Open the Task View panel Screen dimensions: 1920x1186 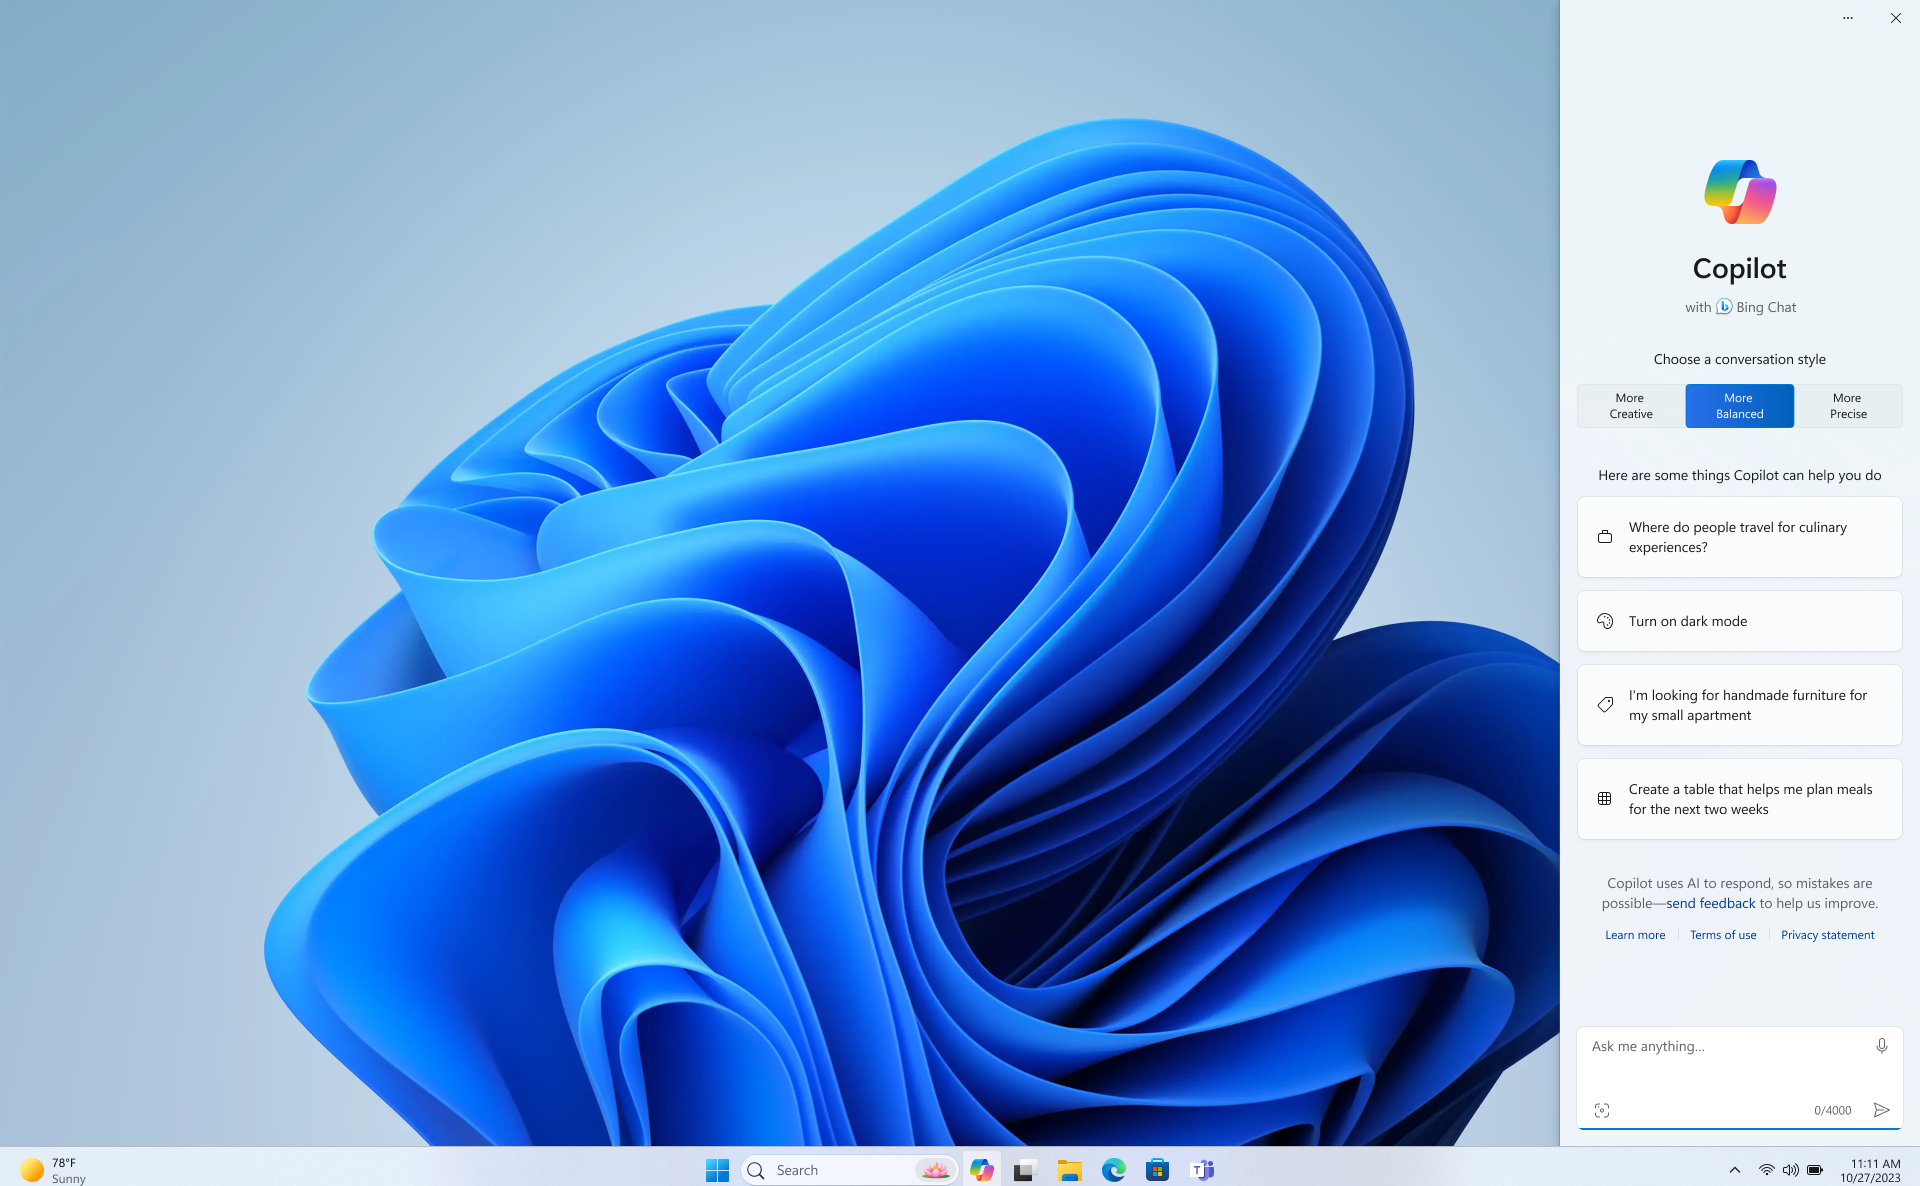(1026, 1170)
